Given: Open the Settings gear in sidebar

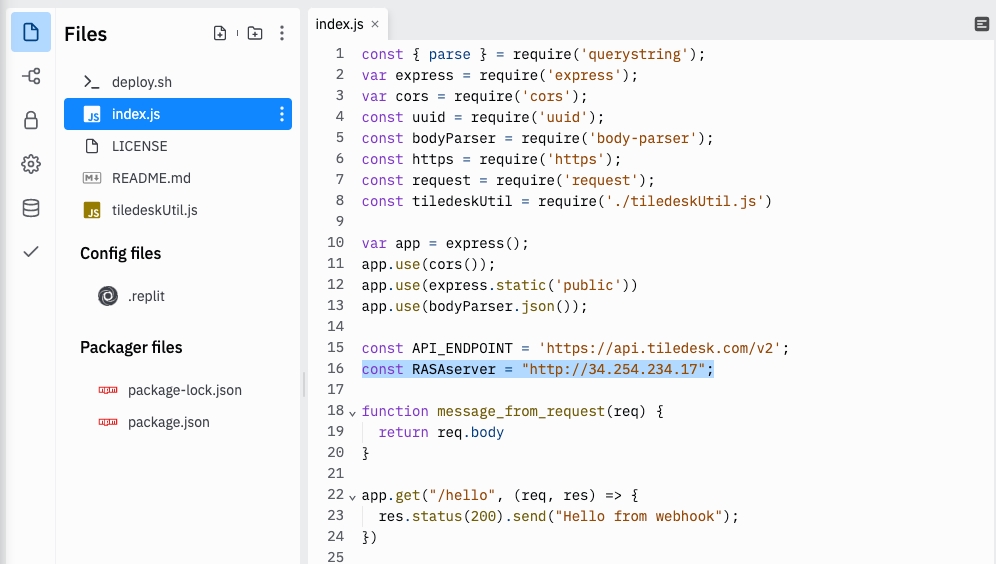Looking at the screenshot, I should [x=30, y=164].
